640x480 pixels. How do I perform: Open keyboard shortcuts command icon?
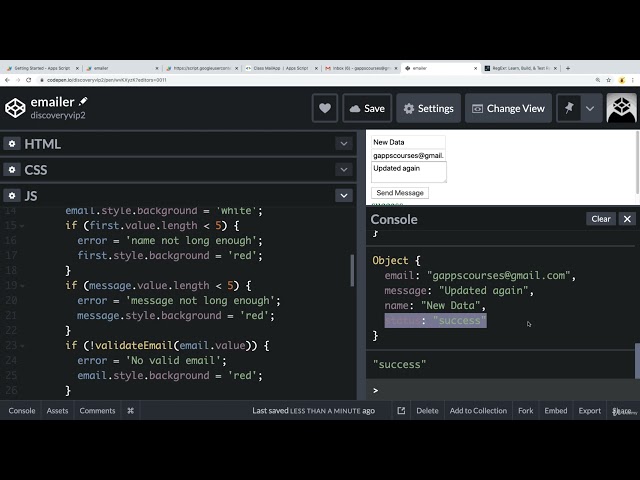[x=131, y=411]
